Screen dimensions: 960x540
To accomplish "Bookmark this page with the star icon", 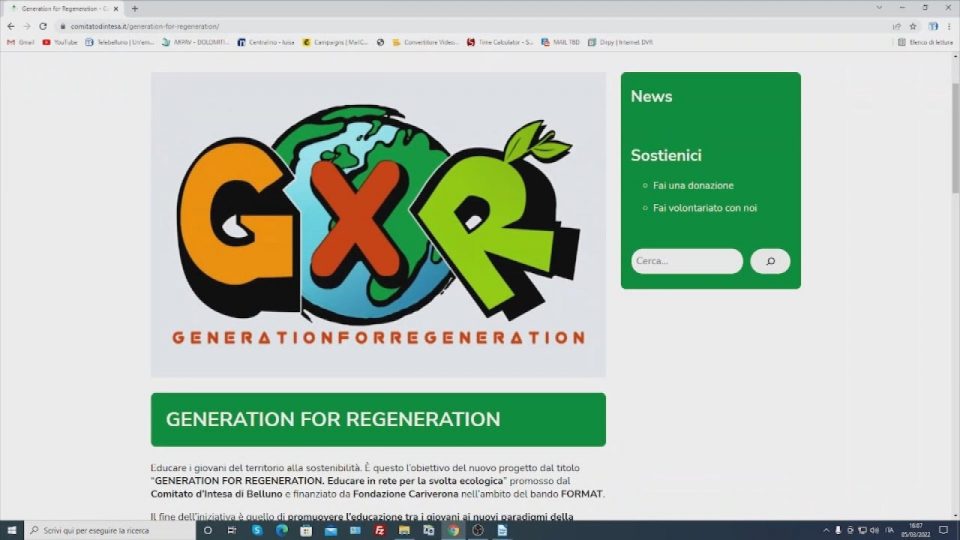I will (x=912, y=26).
